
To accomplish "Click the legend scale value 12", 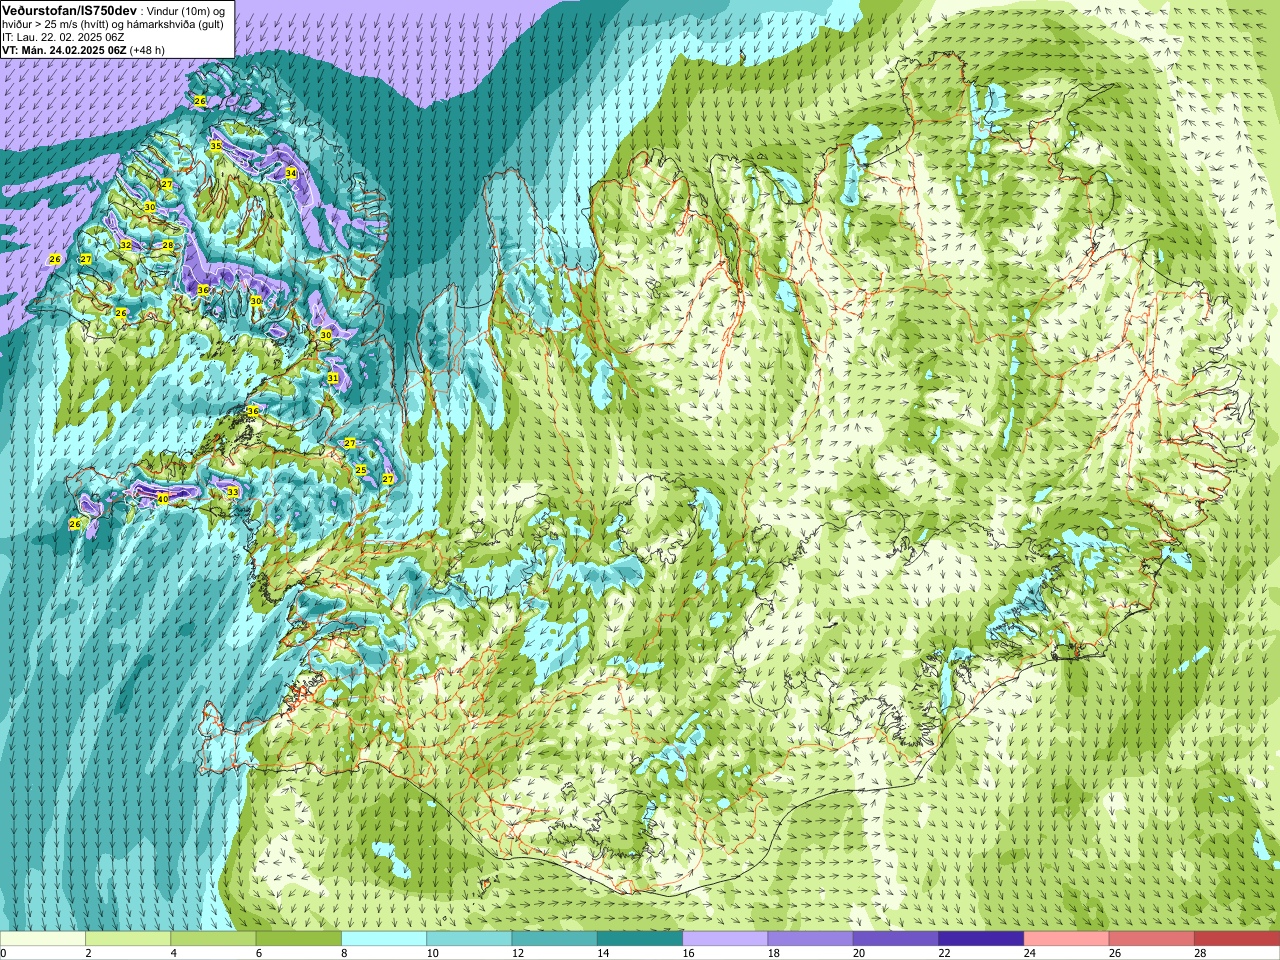I will click(518, 953).
